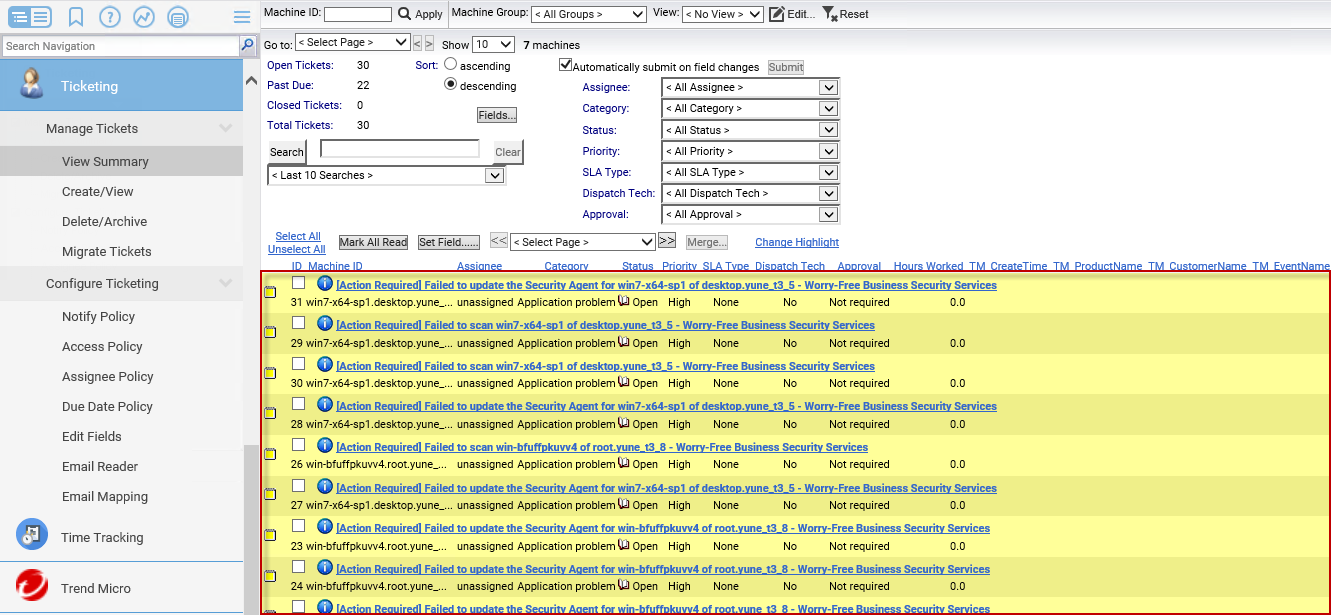Screen dimensions: 1331x615
Task: Click the magnifier icon beside Search Navigation
Action: (x=247, y=46)
